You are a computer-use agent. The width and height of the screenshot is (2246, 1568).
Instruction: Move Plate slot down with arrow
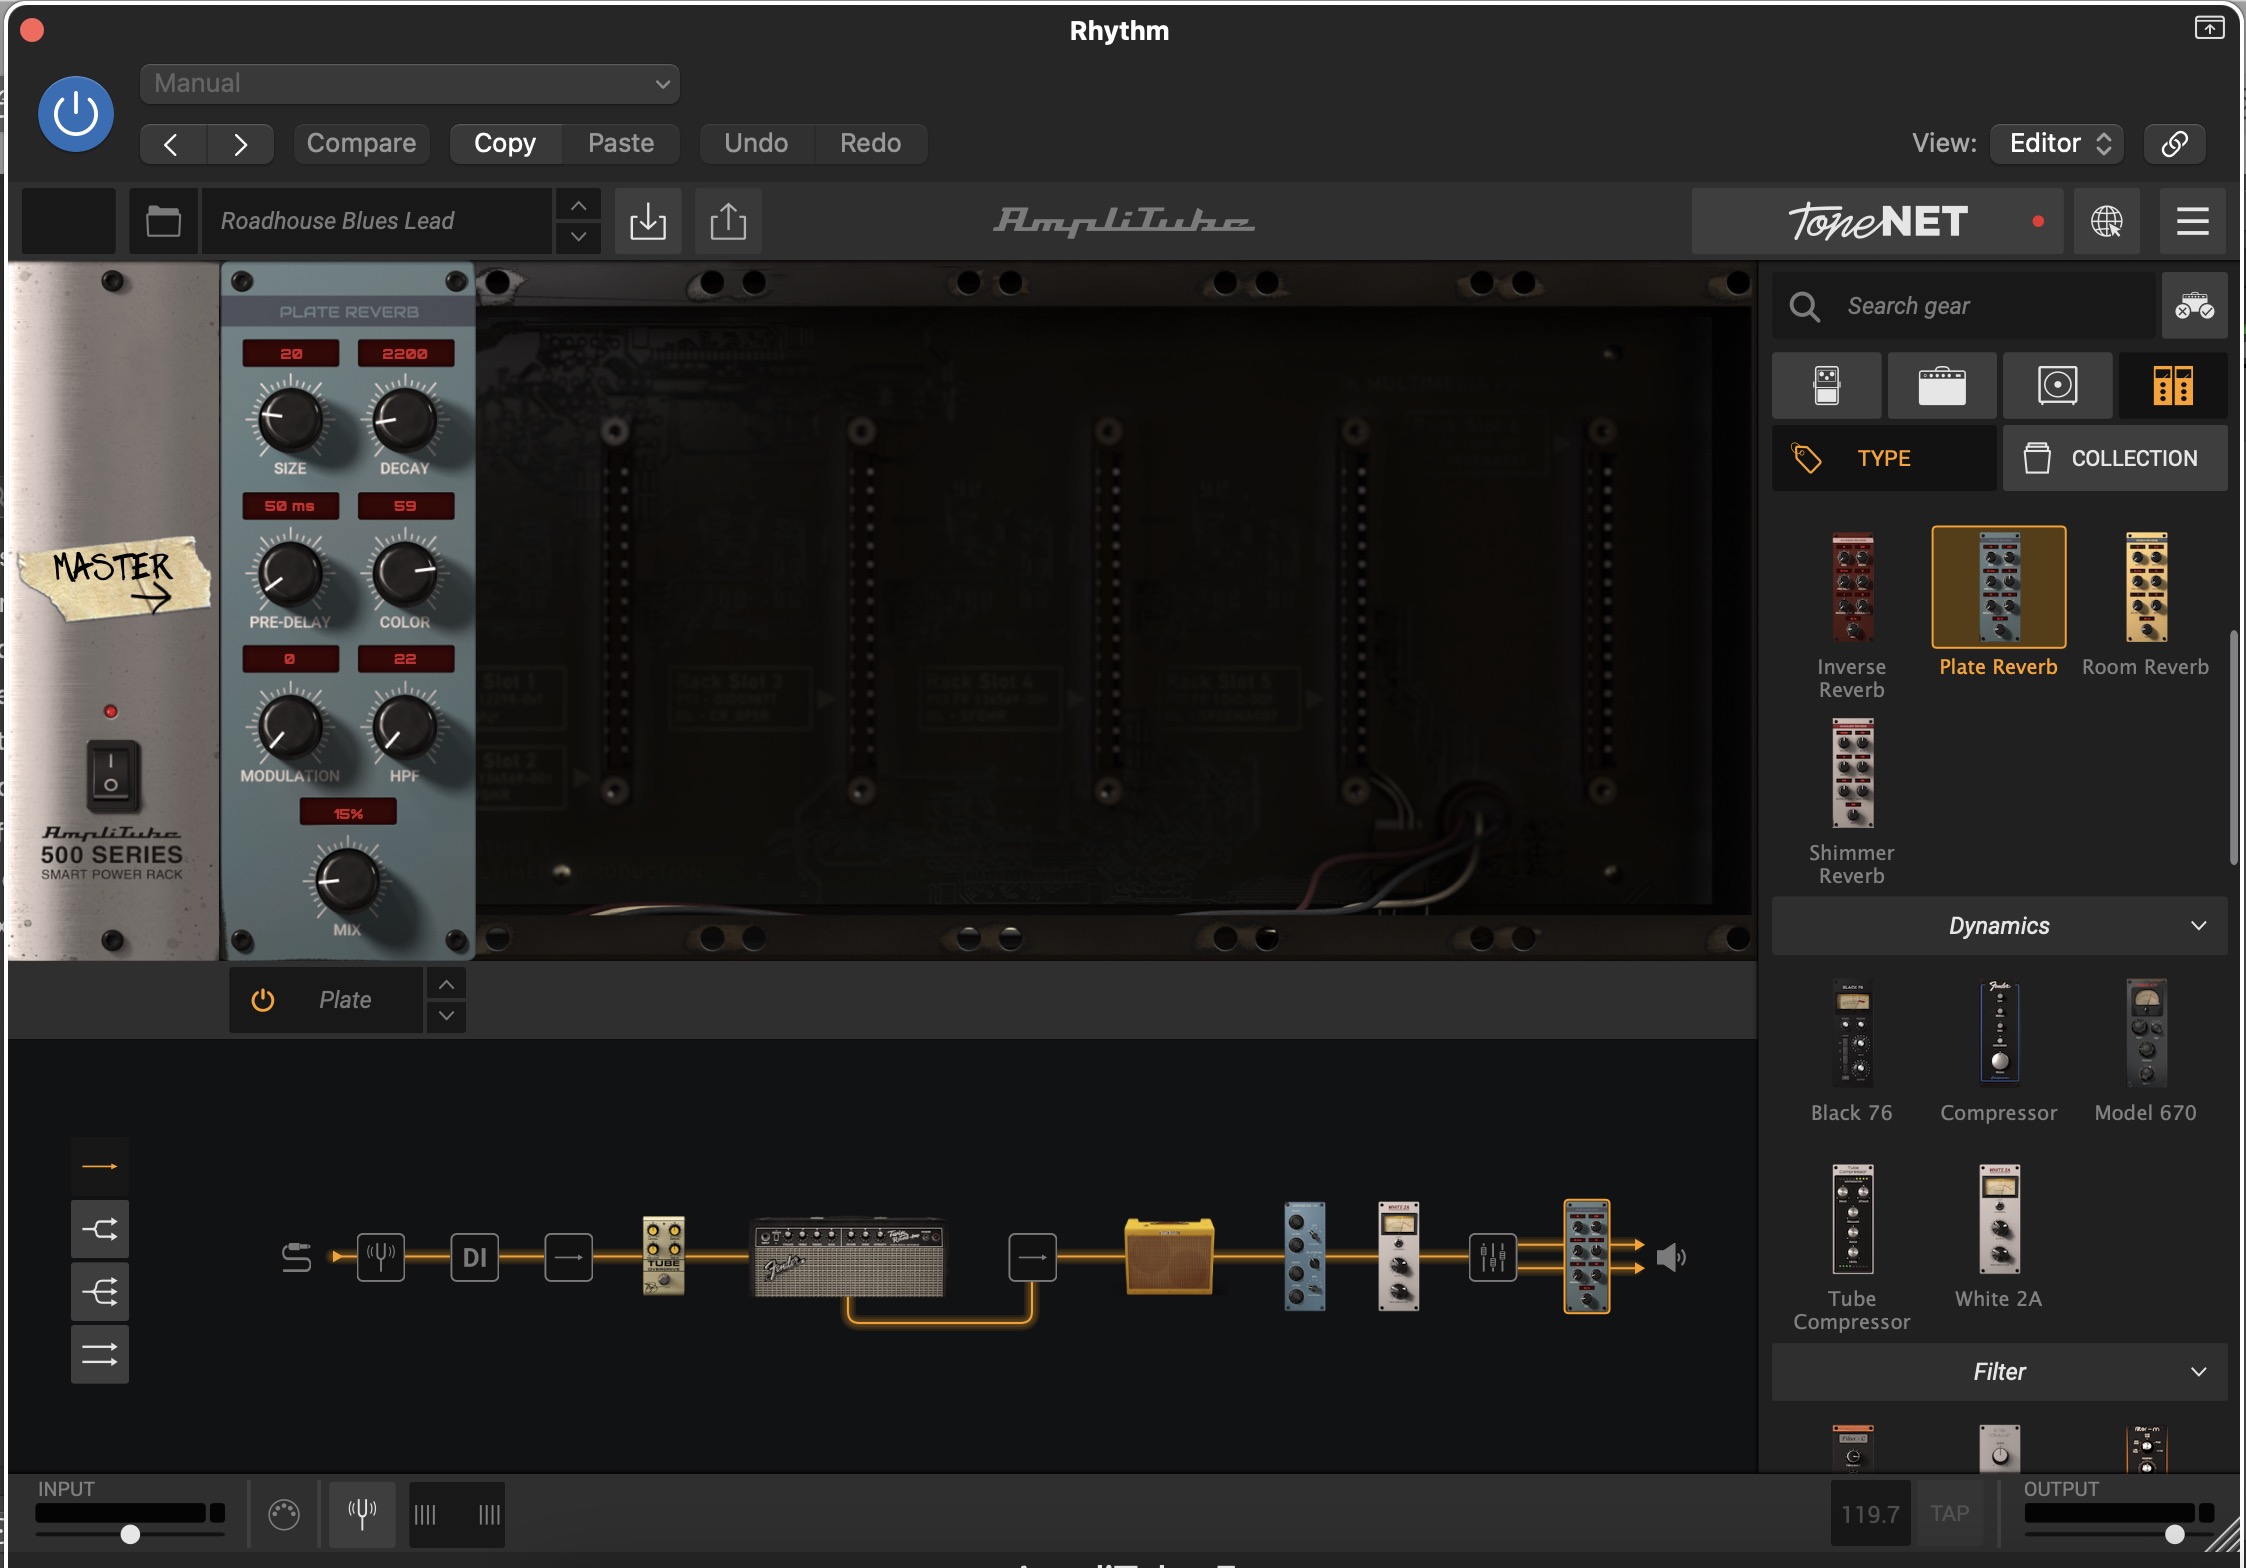point(447,1016)
